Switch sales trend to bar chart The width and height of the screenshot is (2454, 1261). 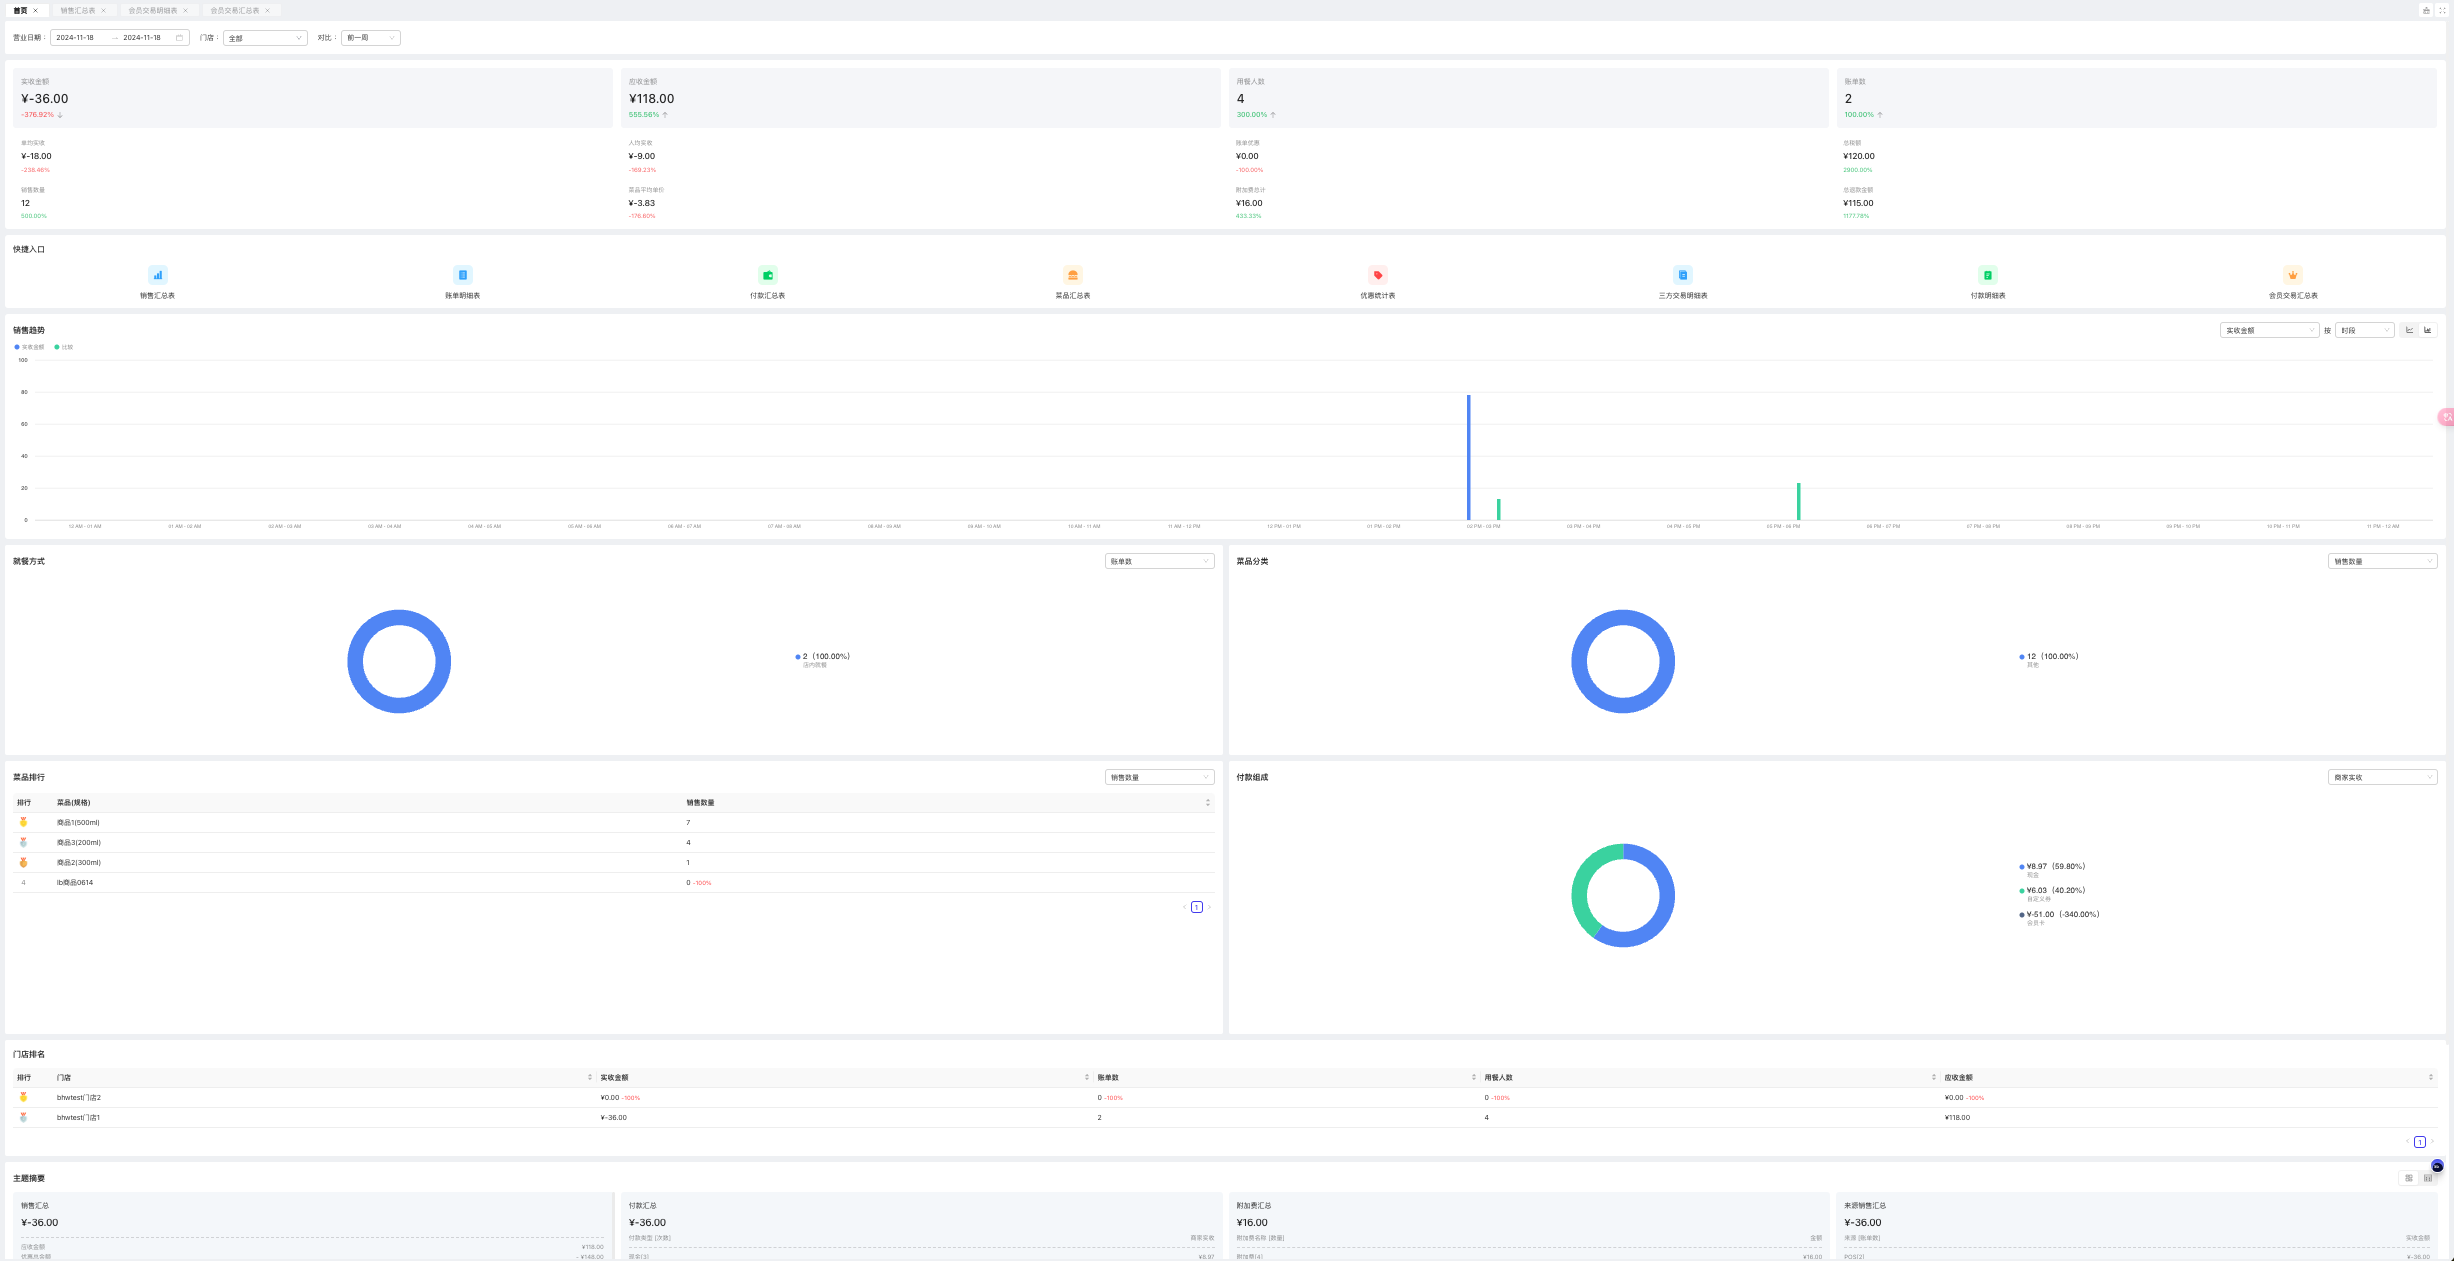(2427, 330)
